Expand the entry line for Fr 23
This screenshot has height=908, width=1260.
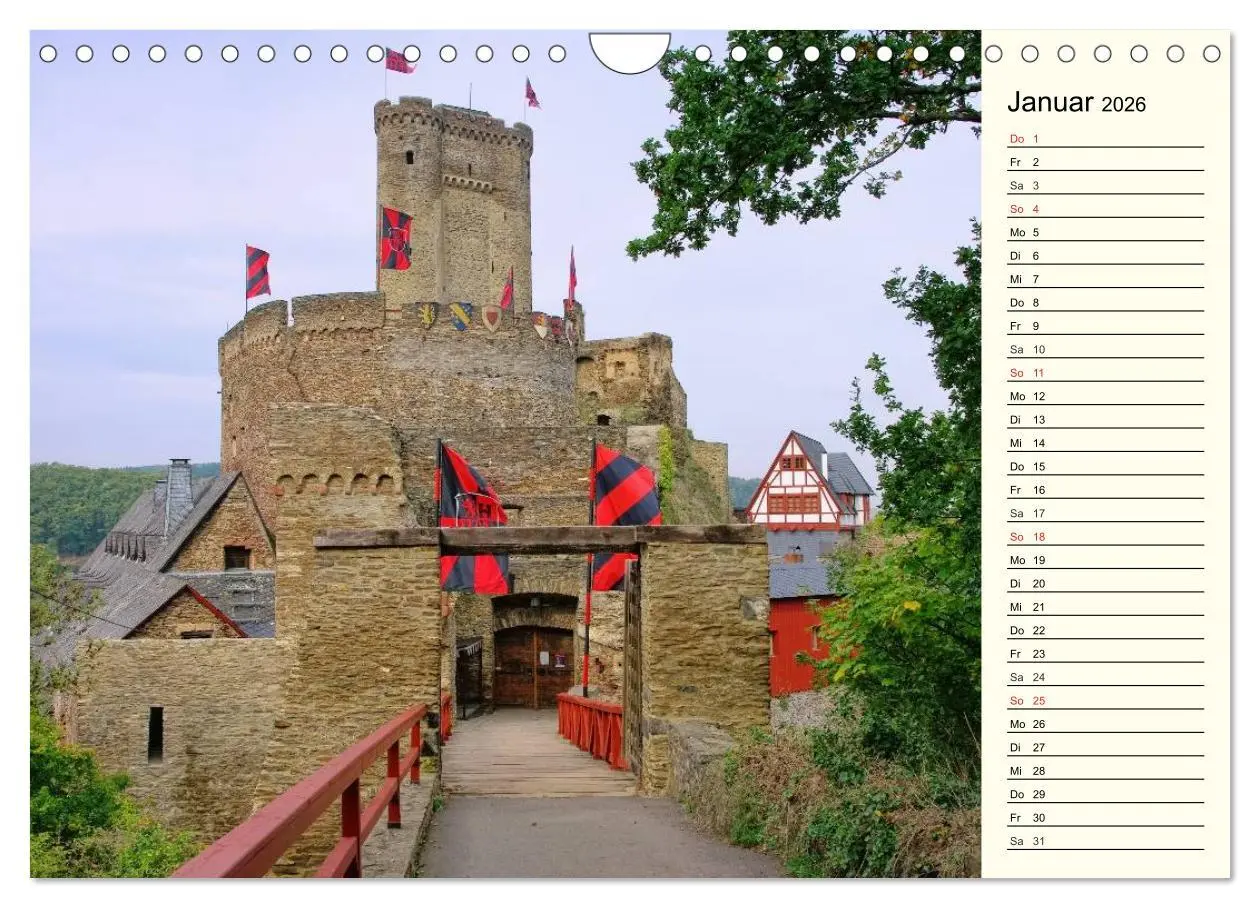coord(1100,654)
